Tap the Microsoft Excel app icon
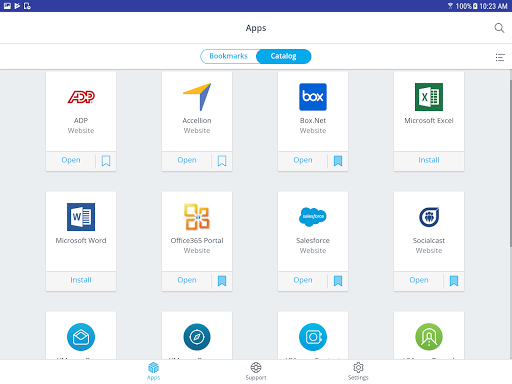Viewport: 512px width, 384px height. 429,97
